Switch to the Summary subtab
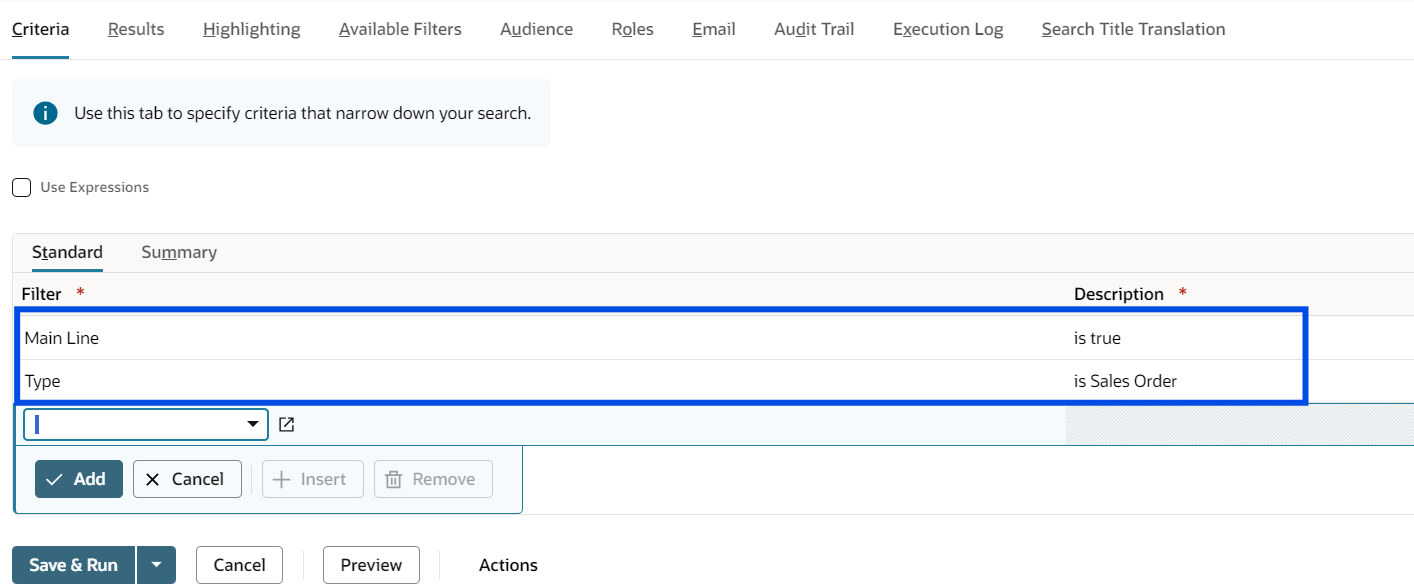Viewport: 1414px width, 586px height. tap(179, 252)
